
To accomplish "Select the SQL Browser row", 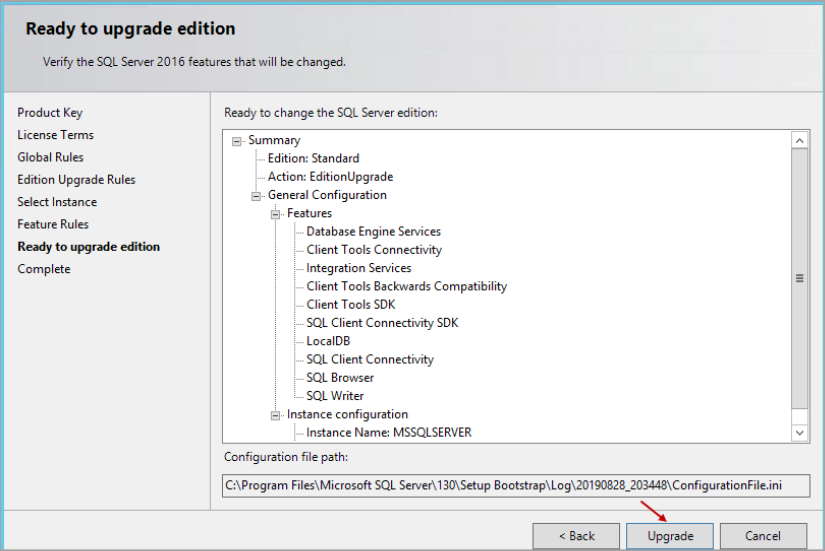I will pyautogui.click(x=340, y=378).
